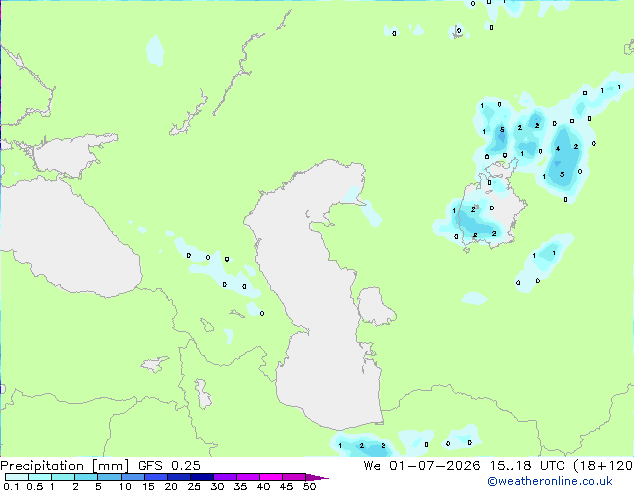The width and height of the screenshot is (634, 490).
Task: Select the 0.1 to 0.5 mm legend swatch
Action: (x=17, y=477)
